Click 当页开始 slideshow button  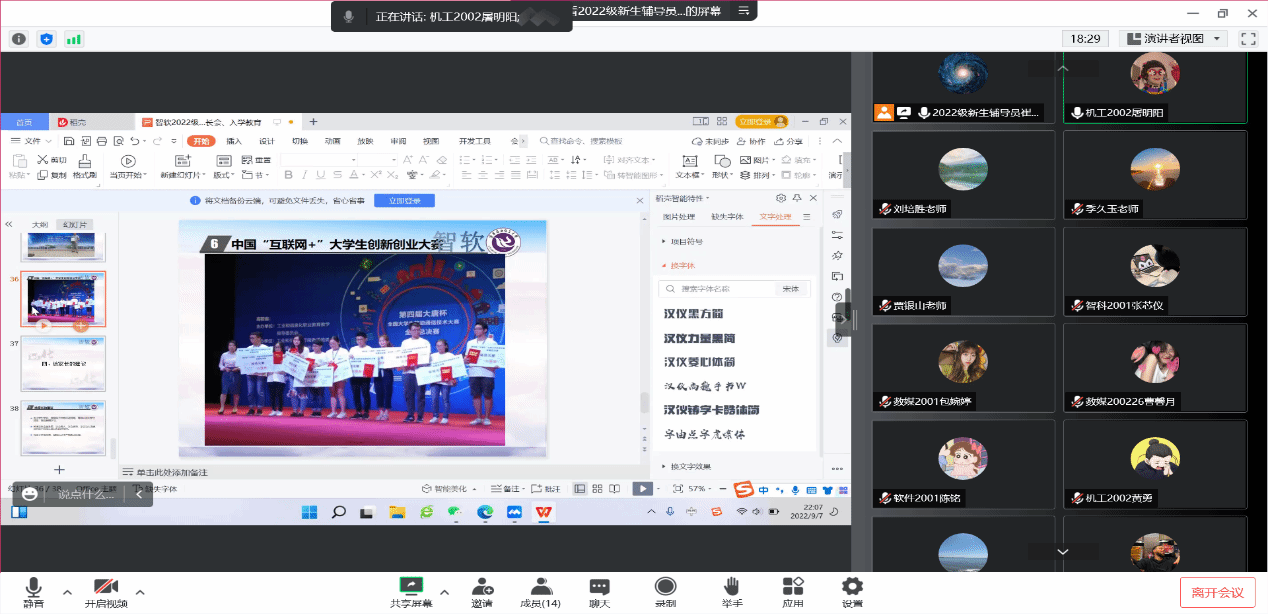[x=127, y=167]
